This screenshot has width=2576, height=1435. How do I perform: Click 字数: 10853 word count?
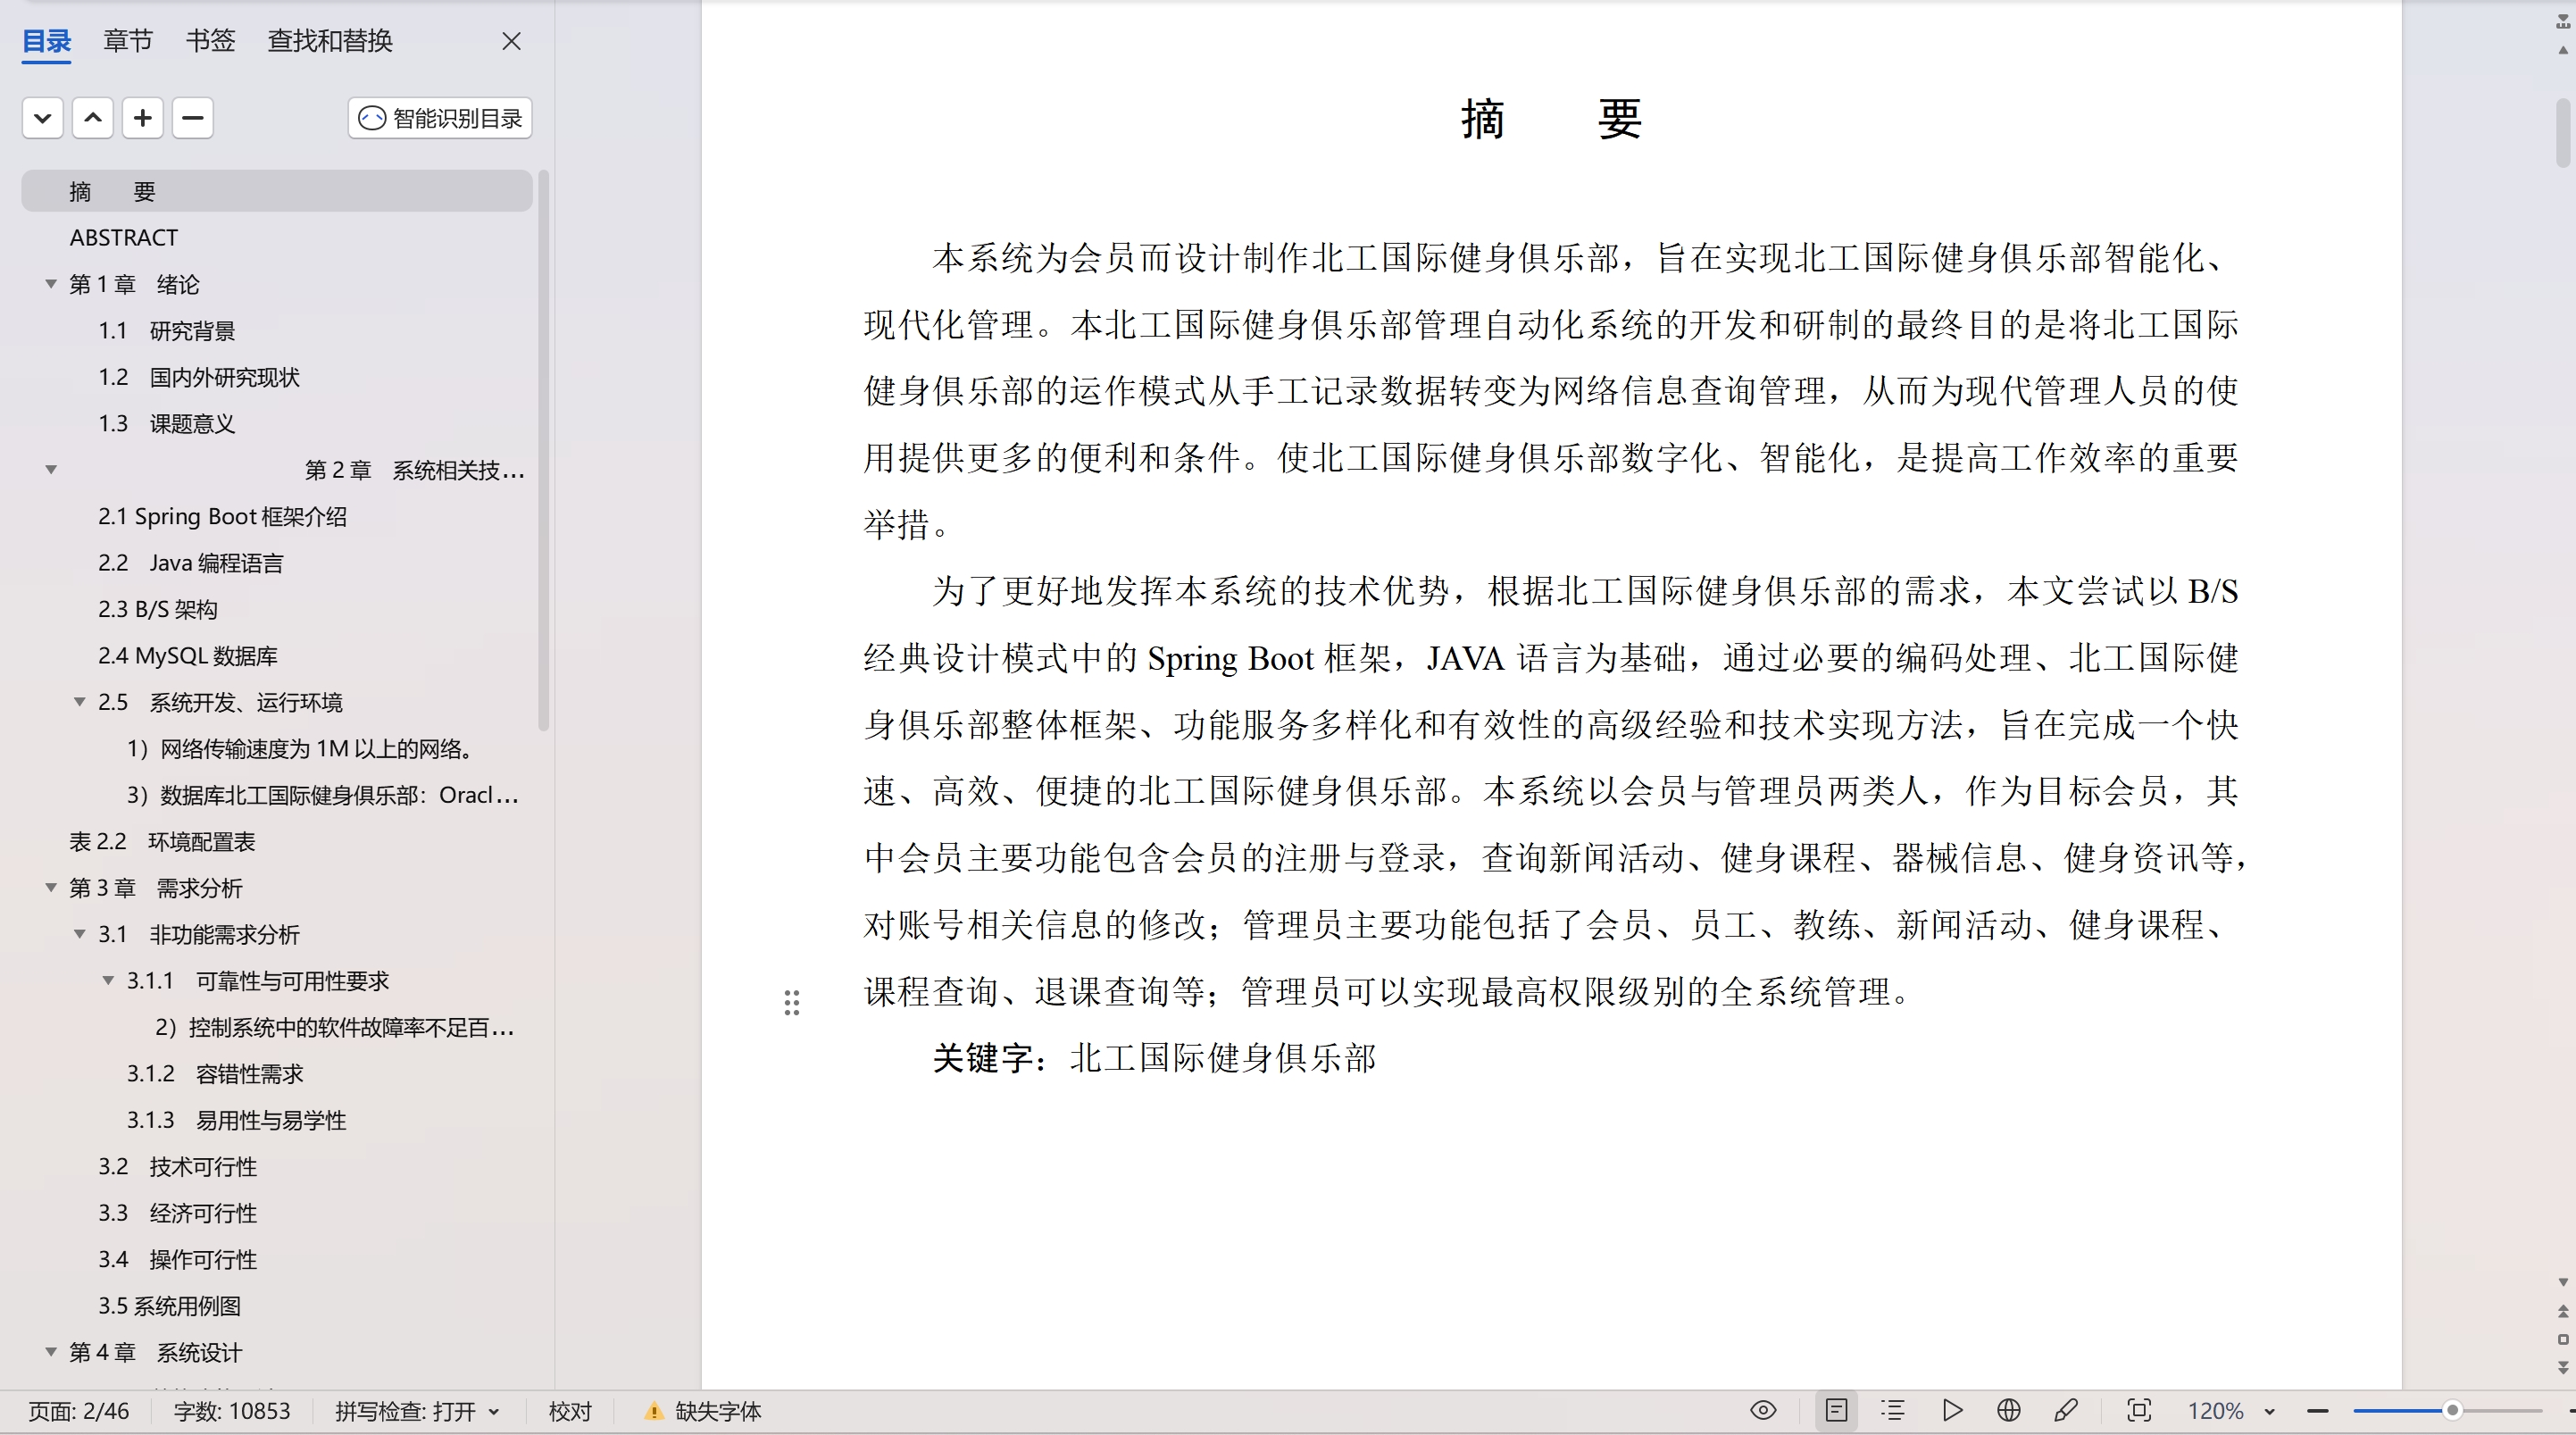pyautogui.click(x=232, y=1411)
